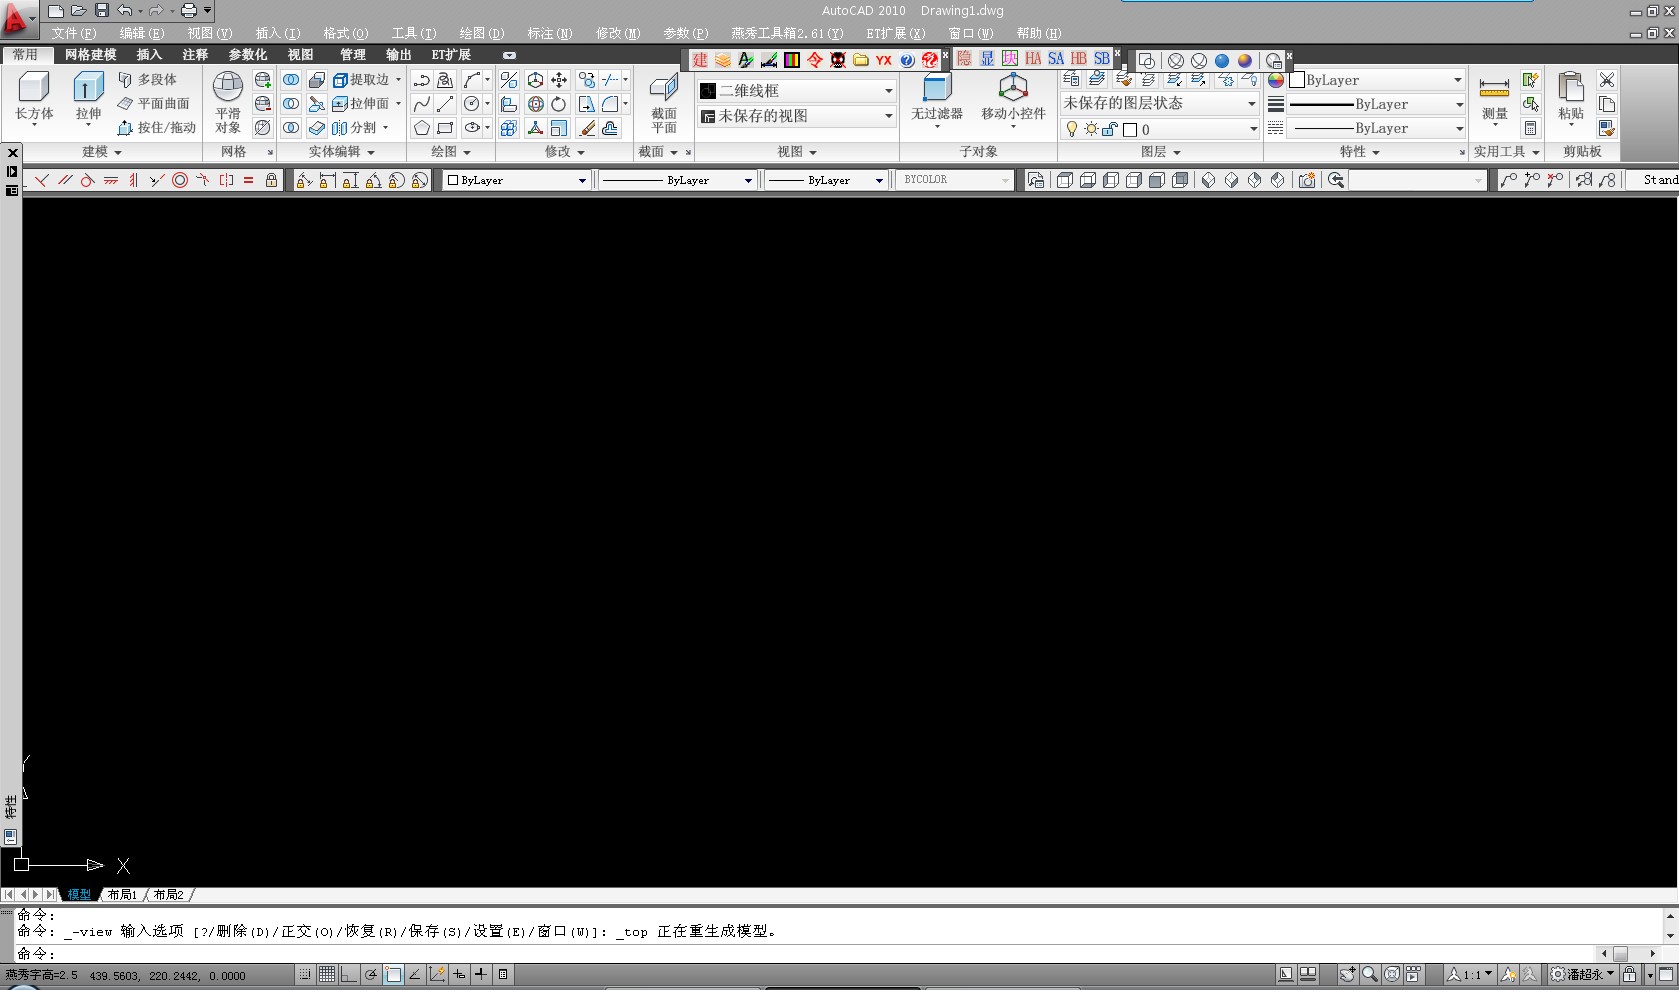Click the red YX toolbar icon
This screenshot has width=1679, height=990.
coord(884,60)
